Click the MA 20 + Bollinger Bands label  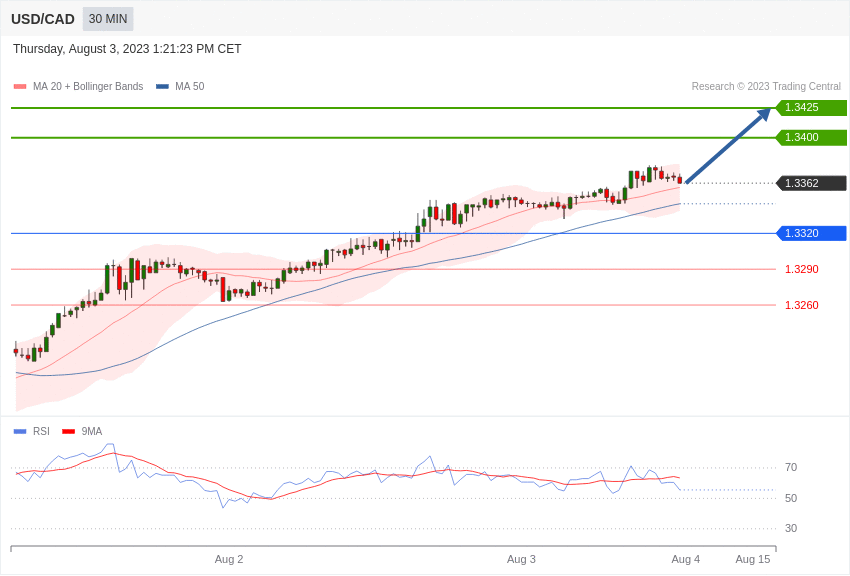(88, 87)
